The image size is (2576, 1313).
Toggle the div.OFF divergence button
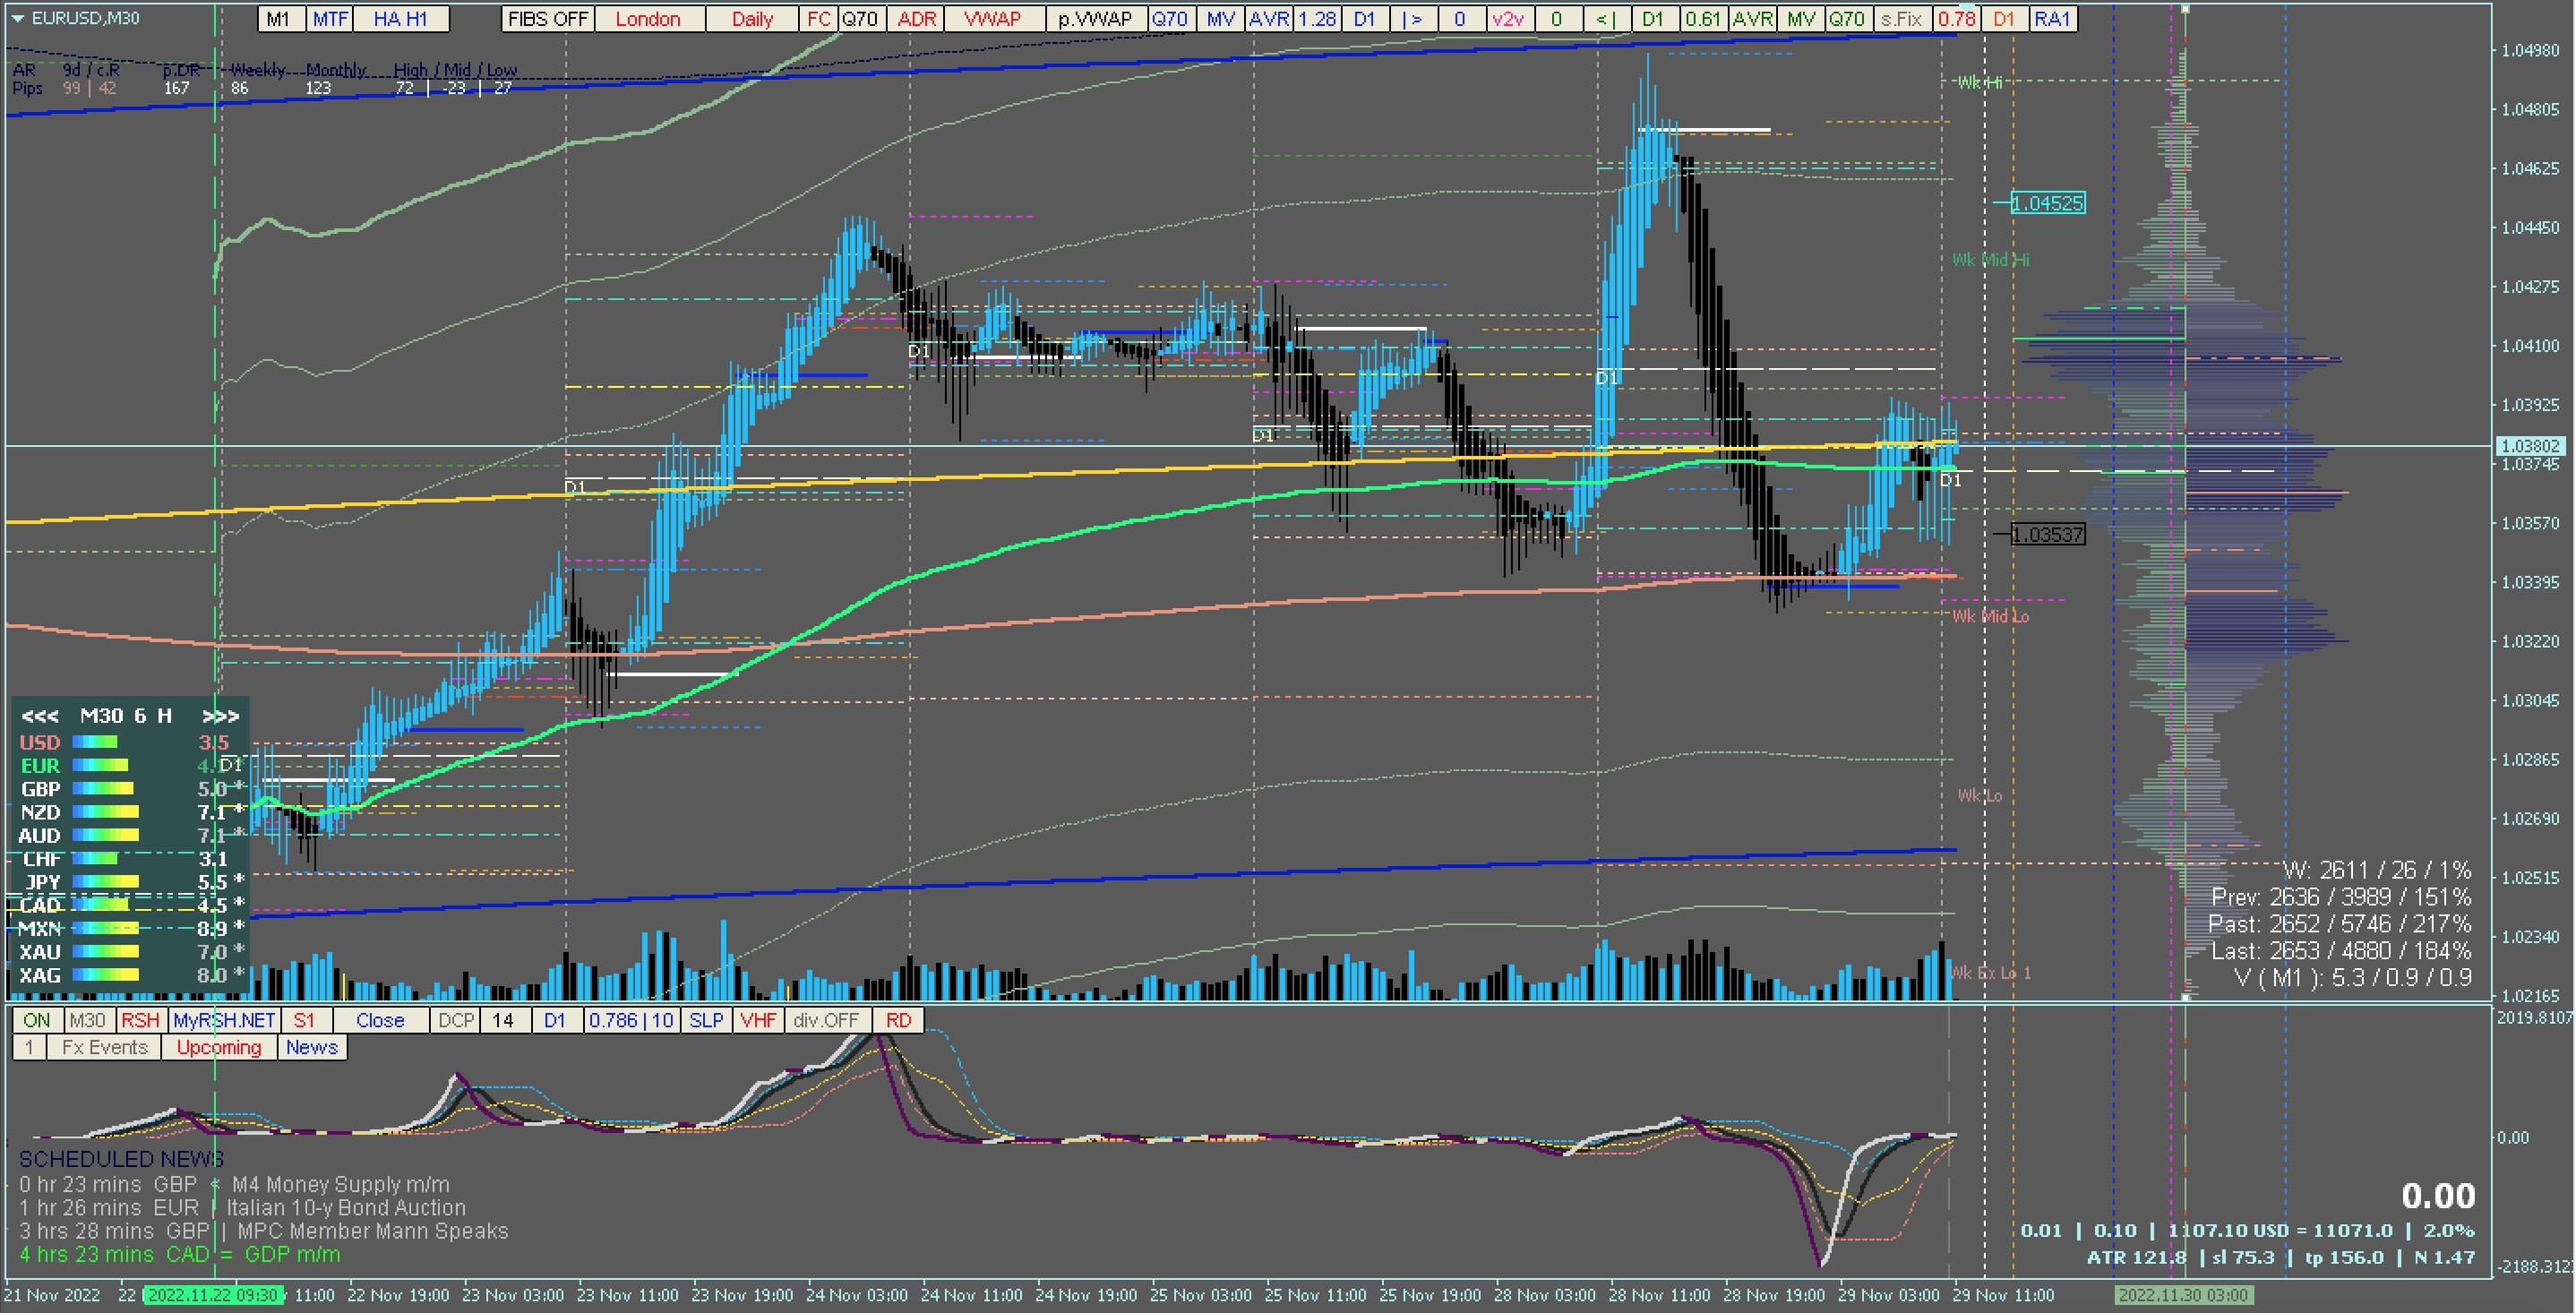point(826,1020)
